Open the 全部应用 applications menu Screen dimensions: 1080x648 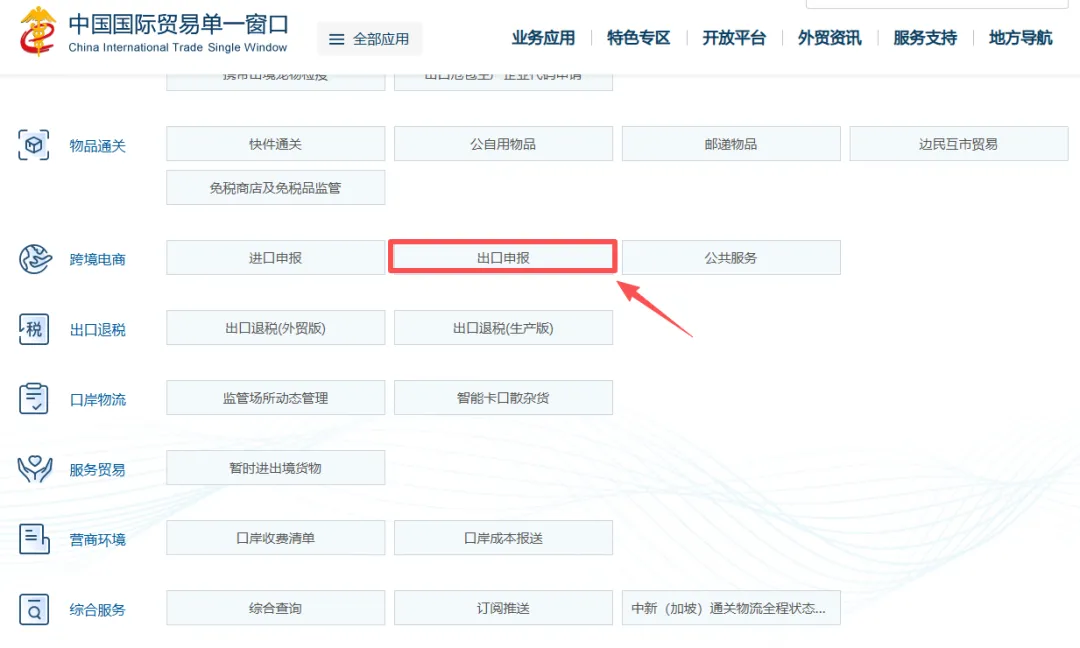369,38
